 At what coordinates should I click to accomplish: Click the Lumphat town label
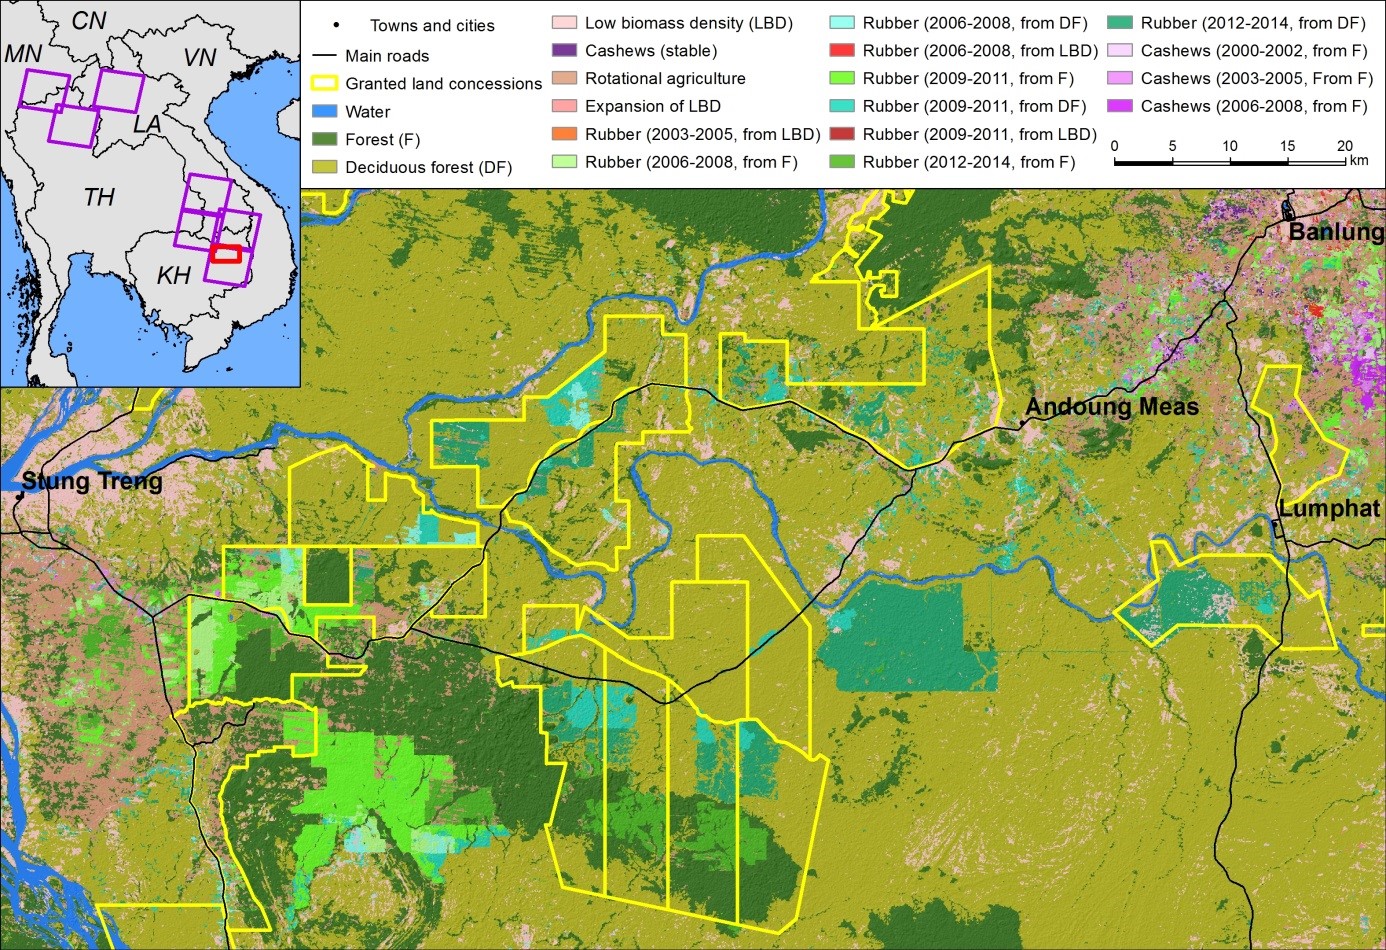pyautogui.click(x=1330, y=508)
